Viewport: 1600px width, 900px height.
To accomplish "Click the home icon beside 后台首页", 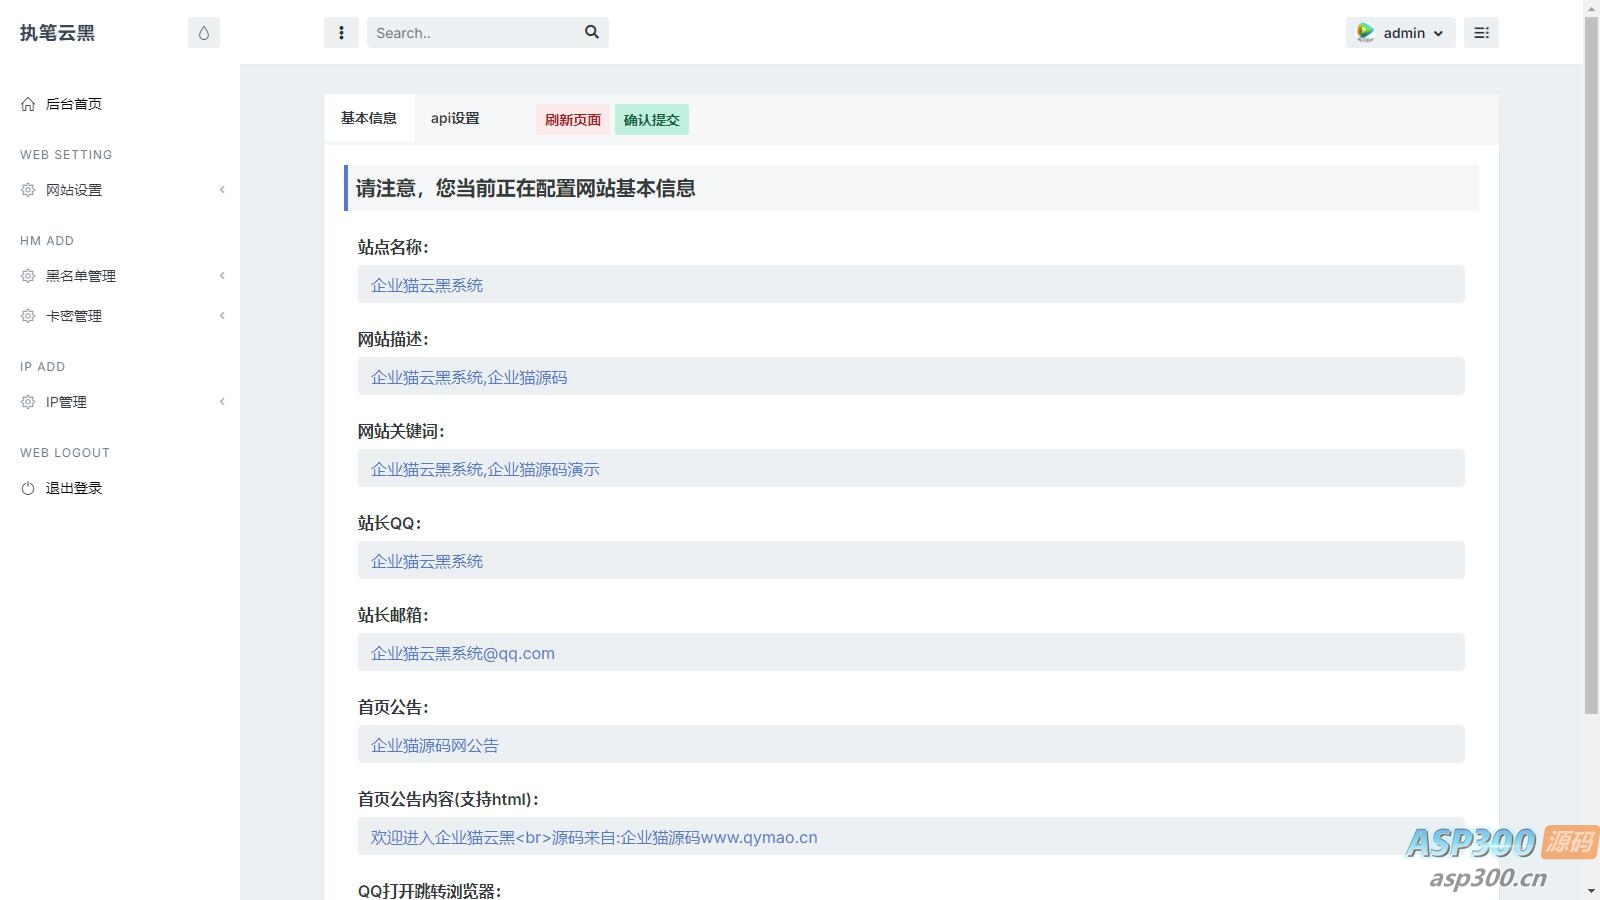I will click(x=28, y=104).
